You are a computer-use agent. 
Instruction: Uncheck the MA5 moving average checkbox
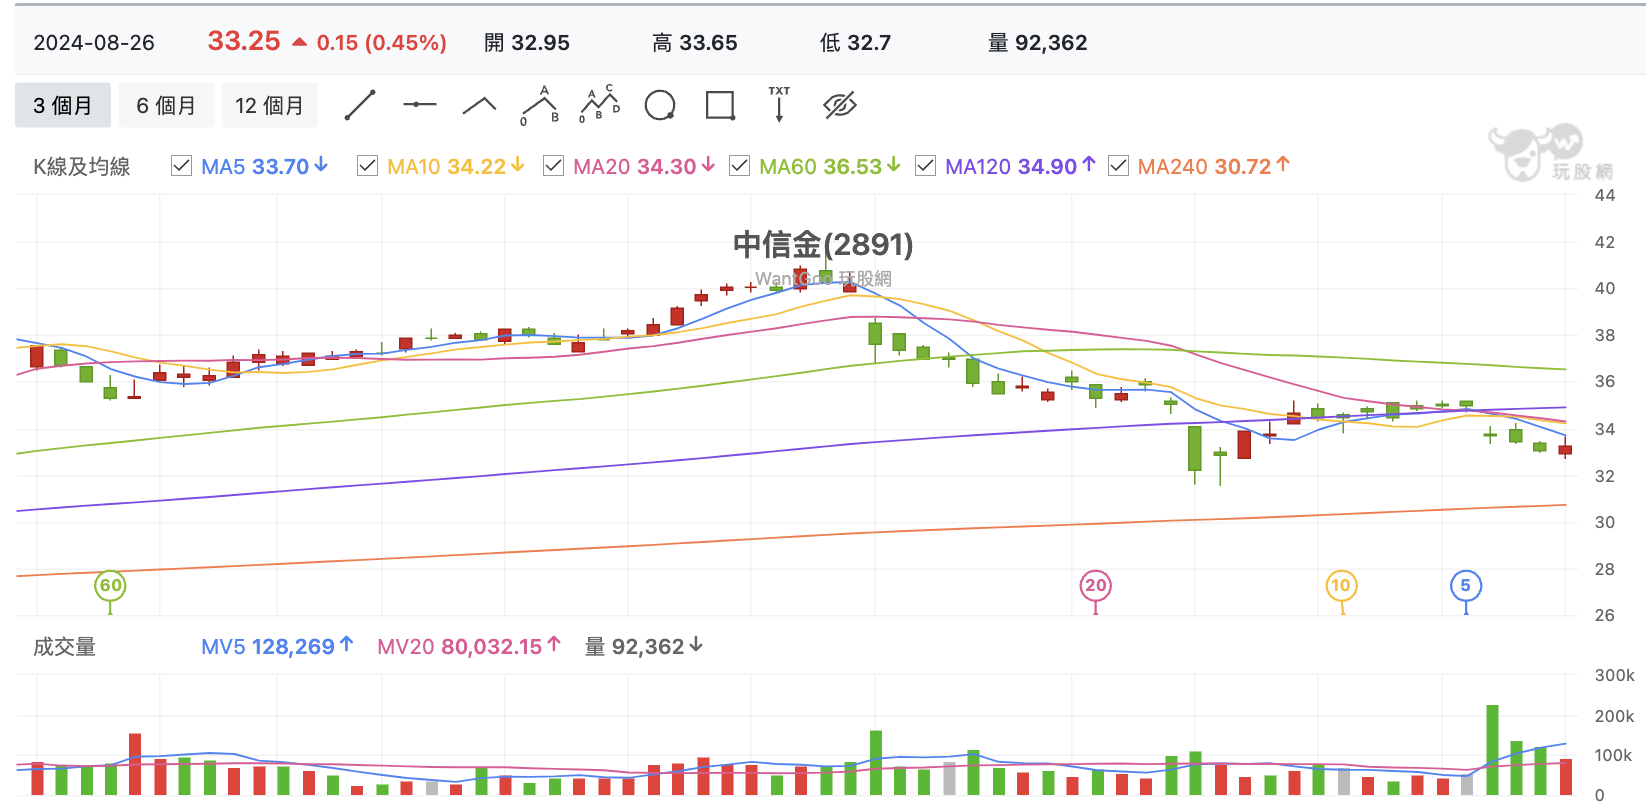click(x=181, y=166)
